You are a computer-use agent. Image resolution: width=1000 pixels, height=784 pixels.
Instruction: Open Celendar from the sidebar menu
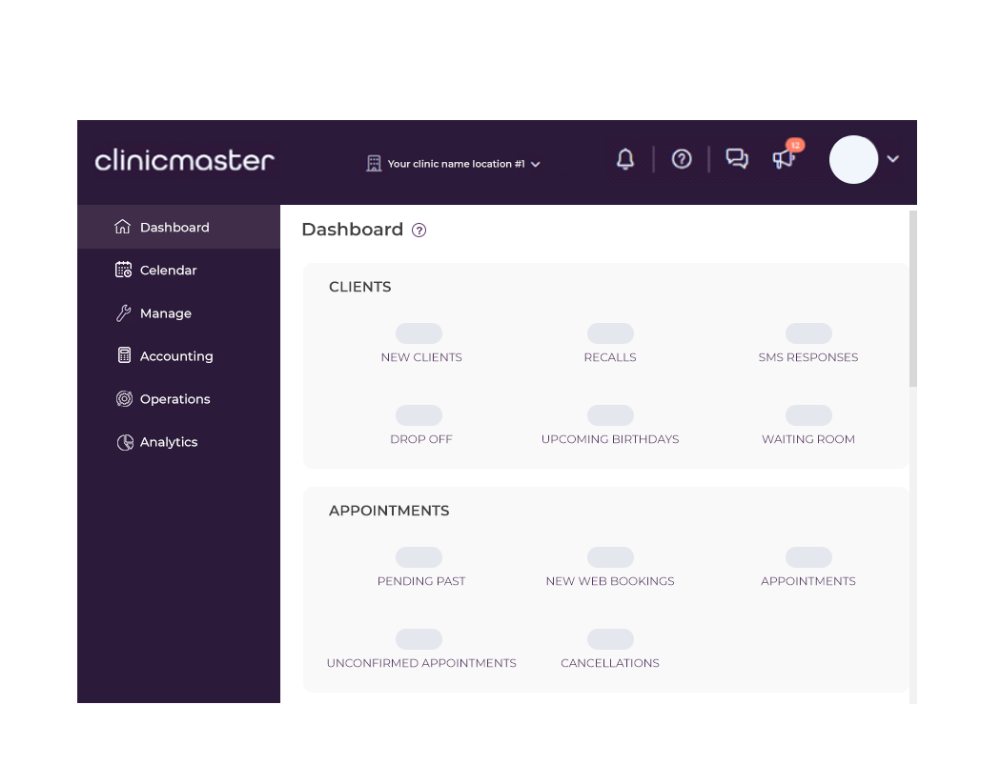(x=168, y=269)
